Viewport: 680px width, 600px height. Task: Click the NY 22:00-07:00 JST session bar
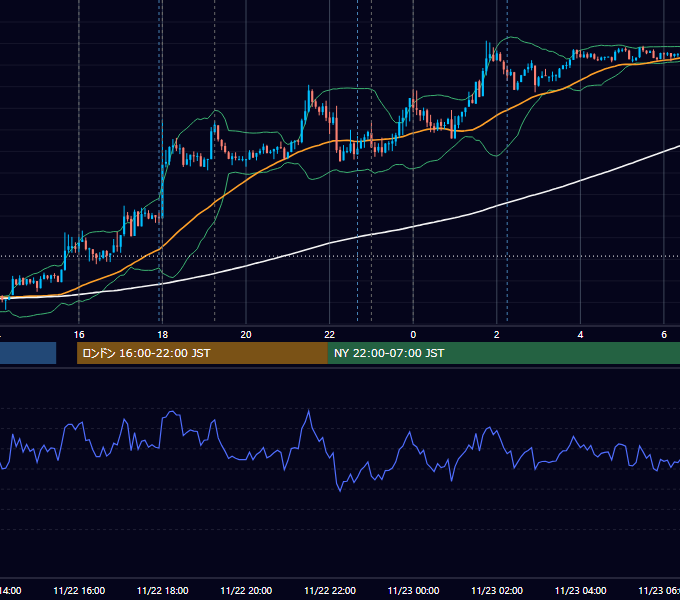click(x=503, y=353)
